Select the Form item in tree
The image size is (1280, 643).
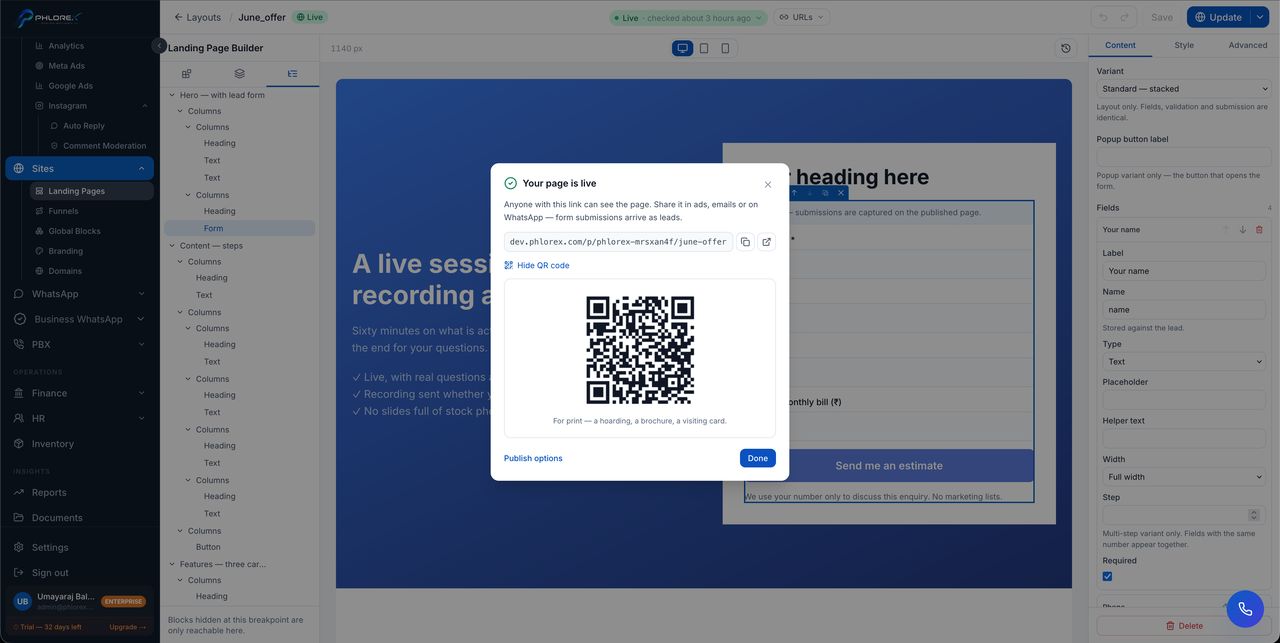tap(240, 228)
